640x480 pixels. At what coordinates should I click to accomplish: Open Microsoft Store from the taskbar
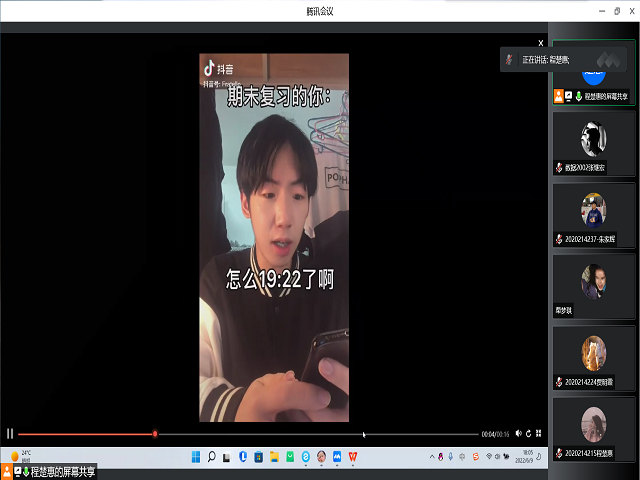[x=258, y=457]
